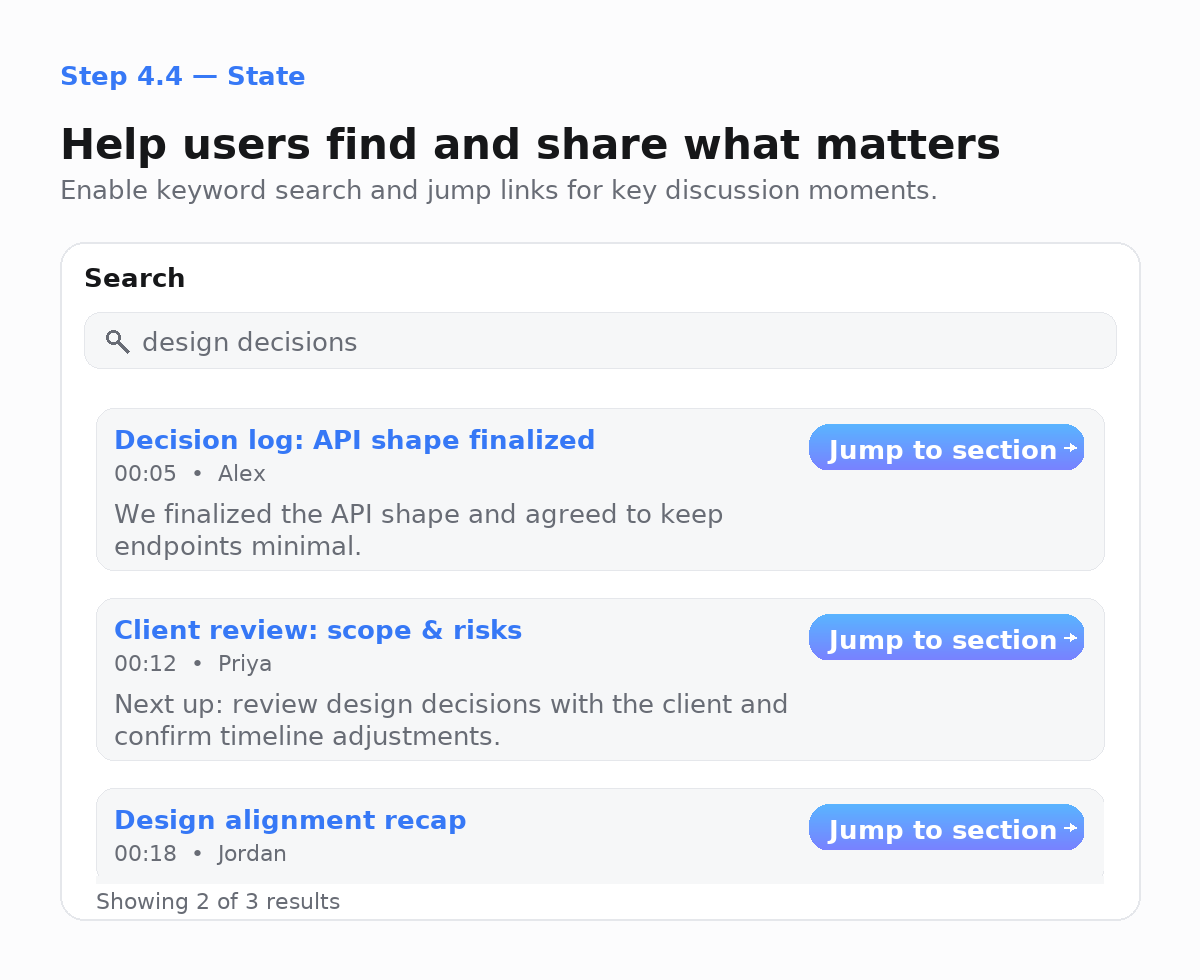The width and height of the screenshot is (1200, 980).
Task: Click the heading "Help users find and share what matters"
Action: (531, 144)
